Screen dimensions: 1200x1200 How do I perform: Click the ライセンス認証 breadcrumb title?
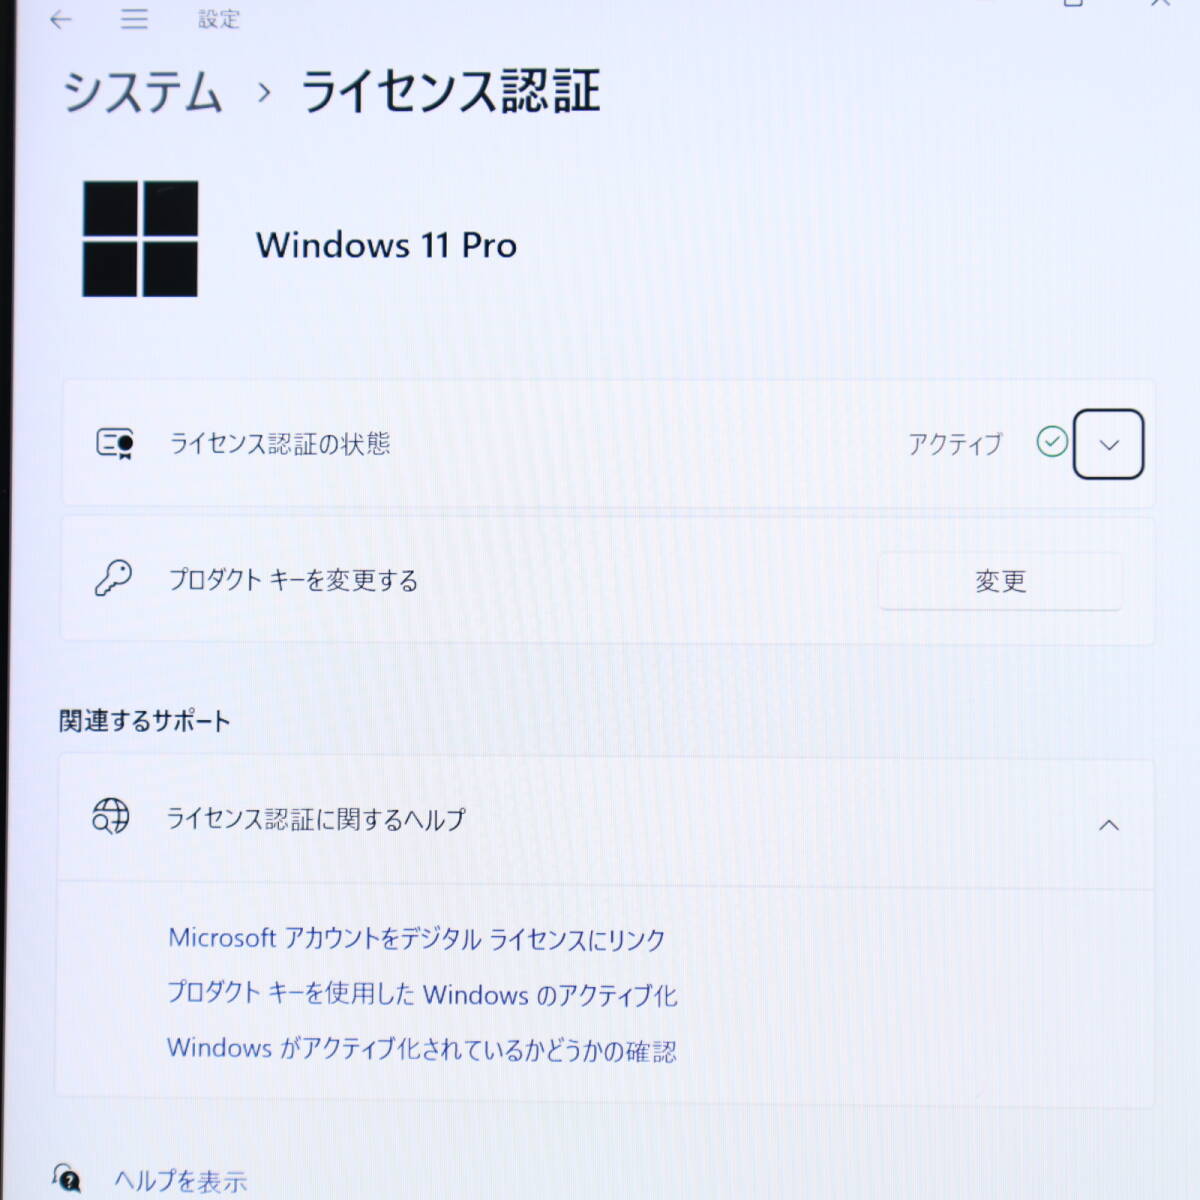451,91
